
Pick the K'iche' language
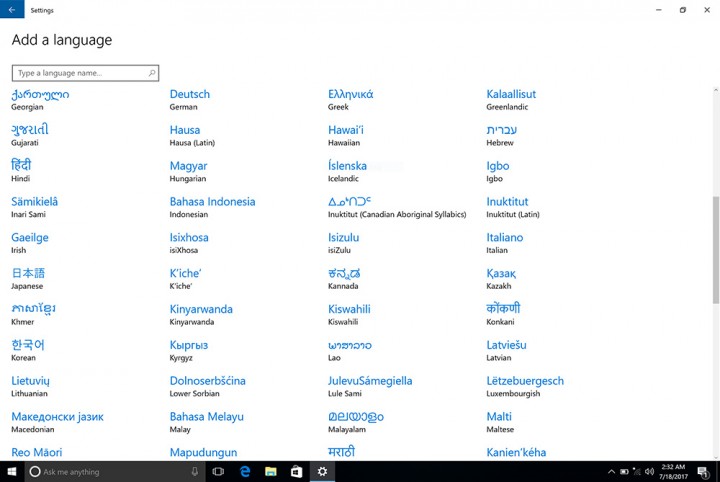[186, 279]
